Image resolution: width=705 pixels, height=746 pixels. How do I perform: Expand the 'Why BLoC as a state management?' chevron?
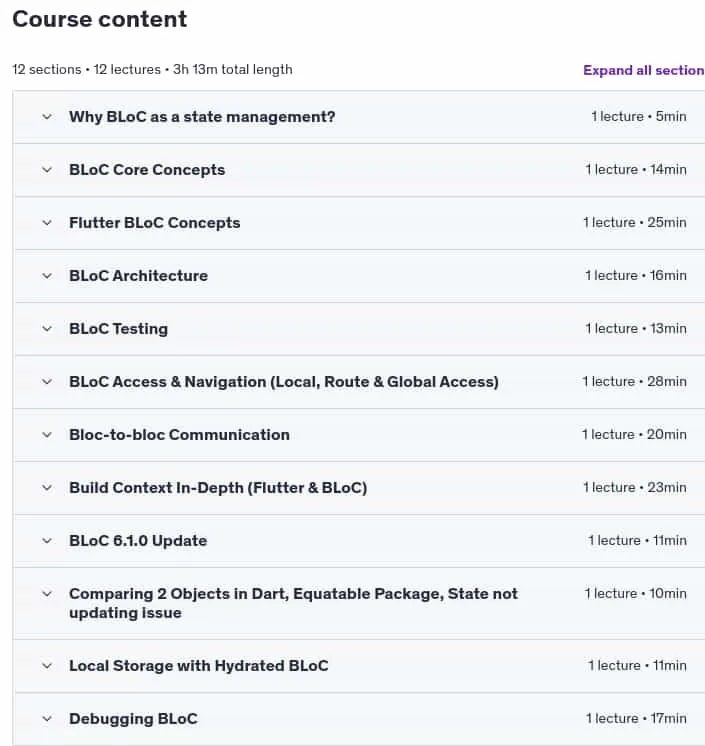[47, 117]
